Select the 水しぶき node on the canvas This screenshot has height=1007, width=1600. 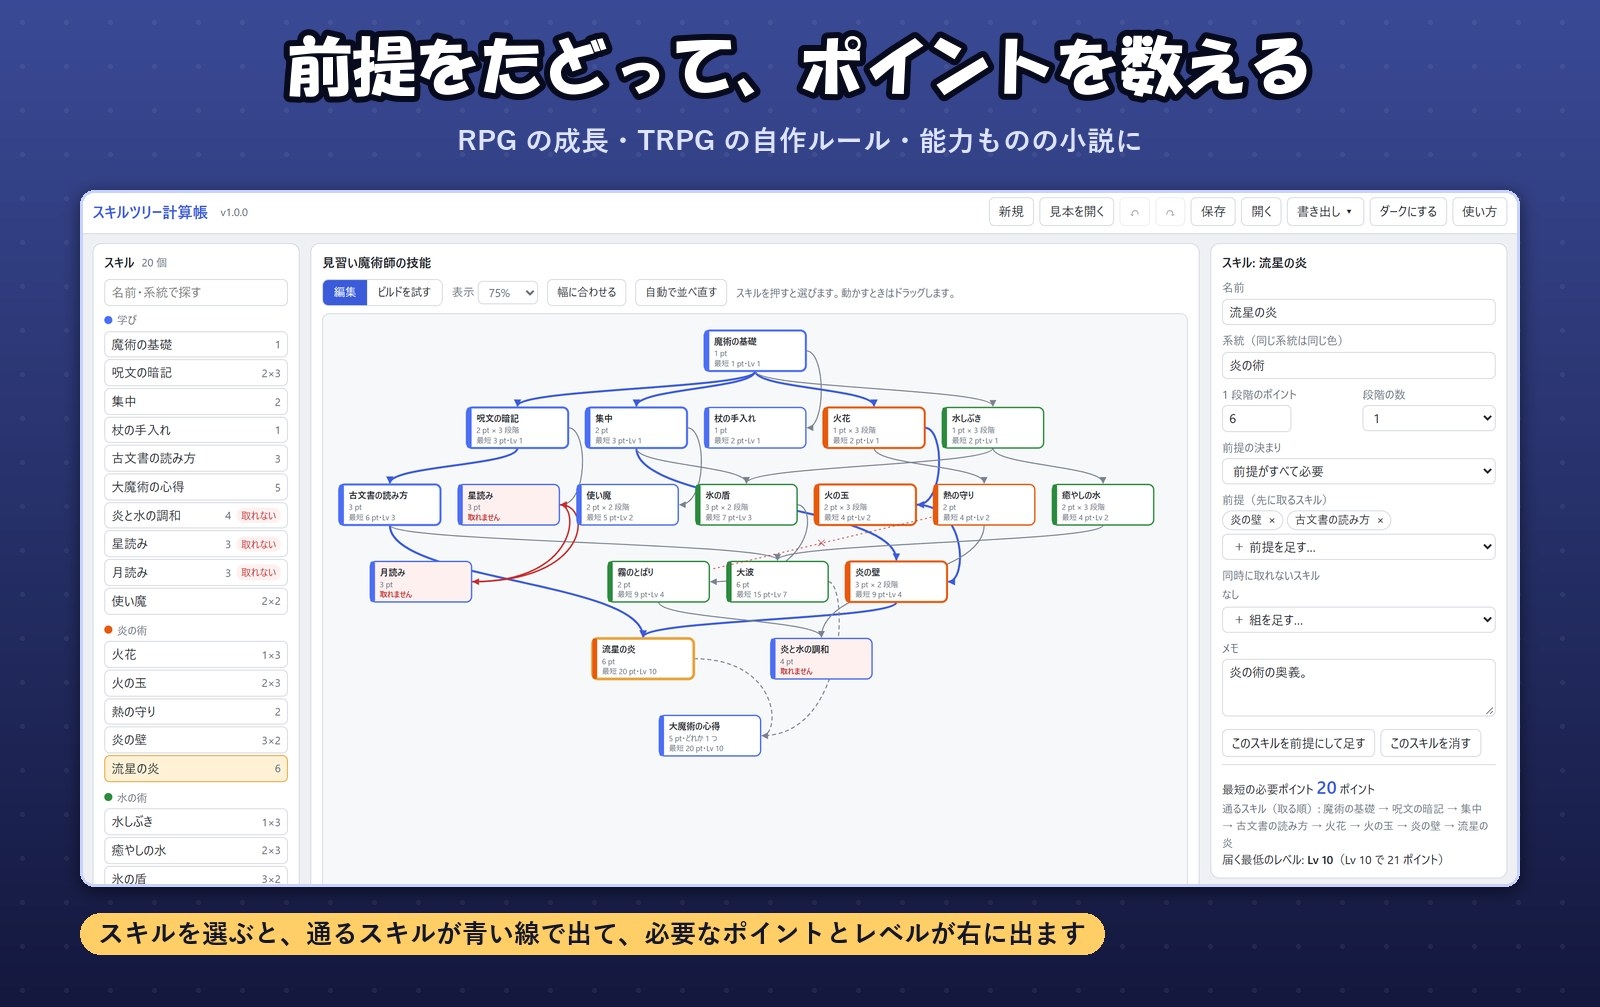coord(993,428)
